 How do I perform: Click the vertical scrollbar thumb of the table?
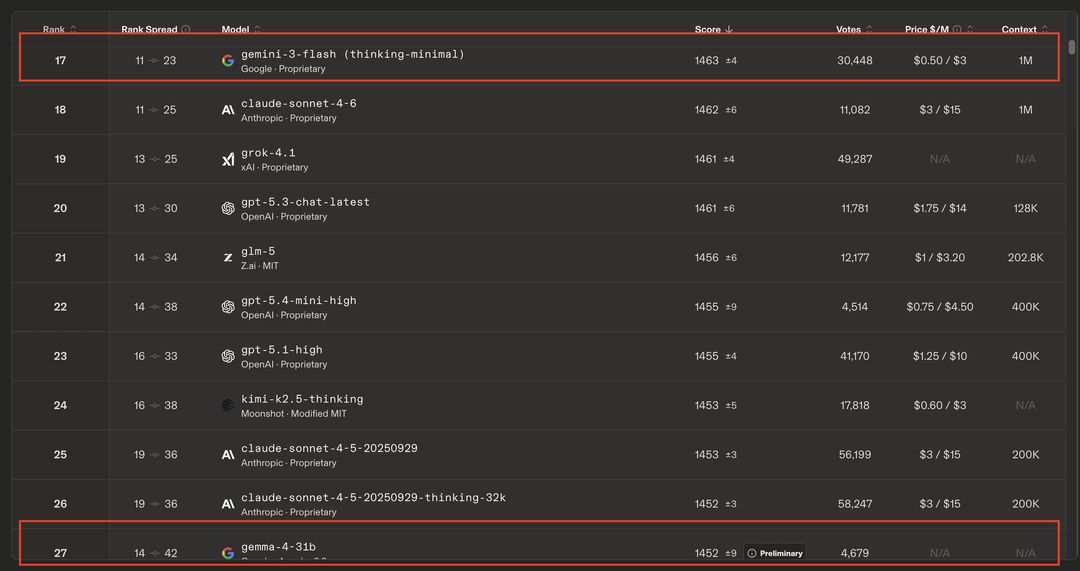point(1071,47)
